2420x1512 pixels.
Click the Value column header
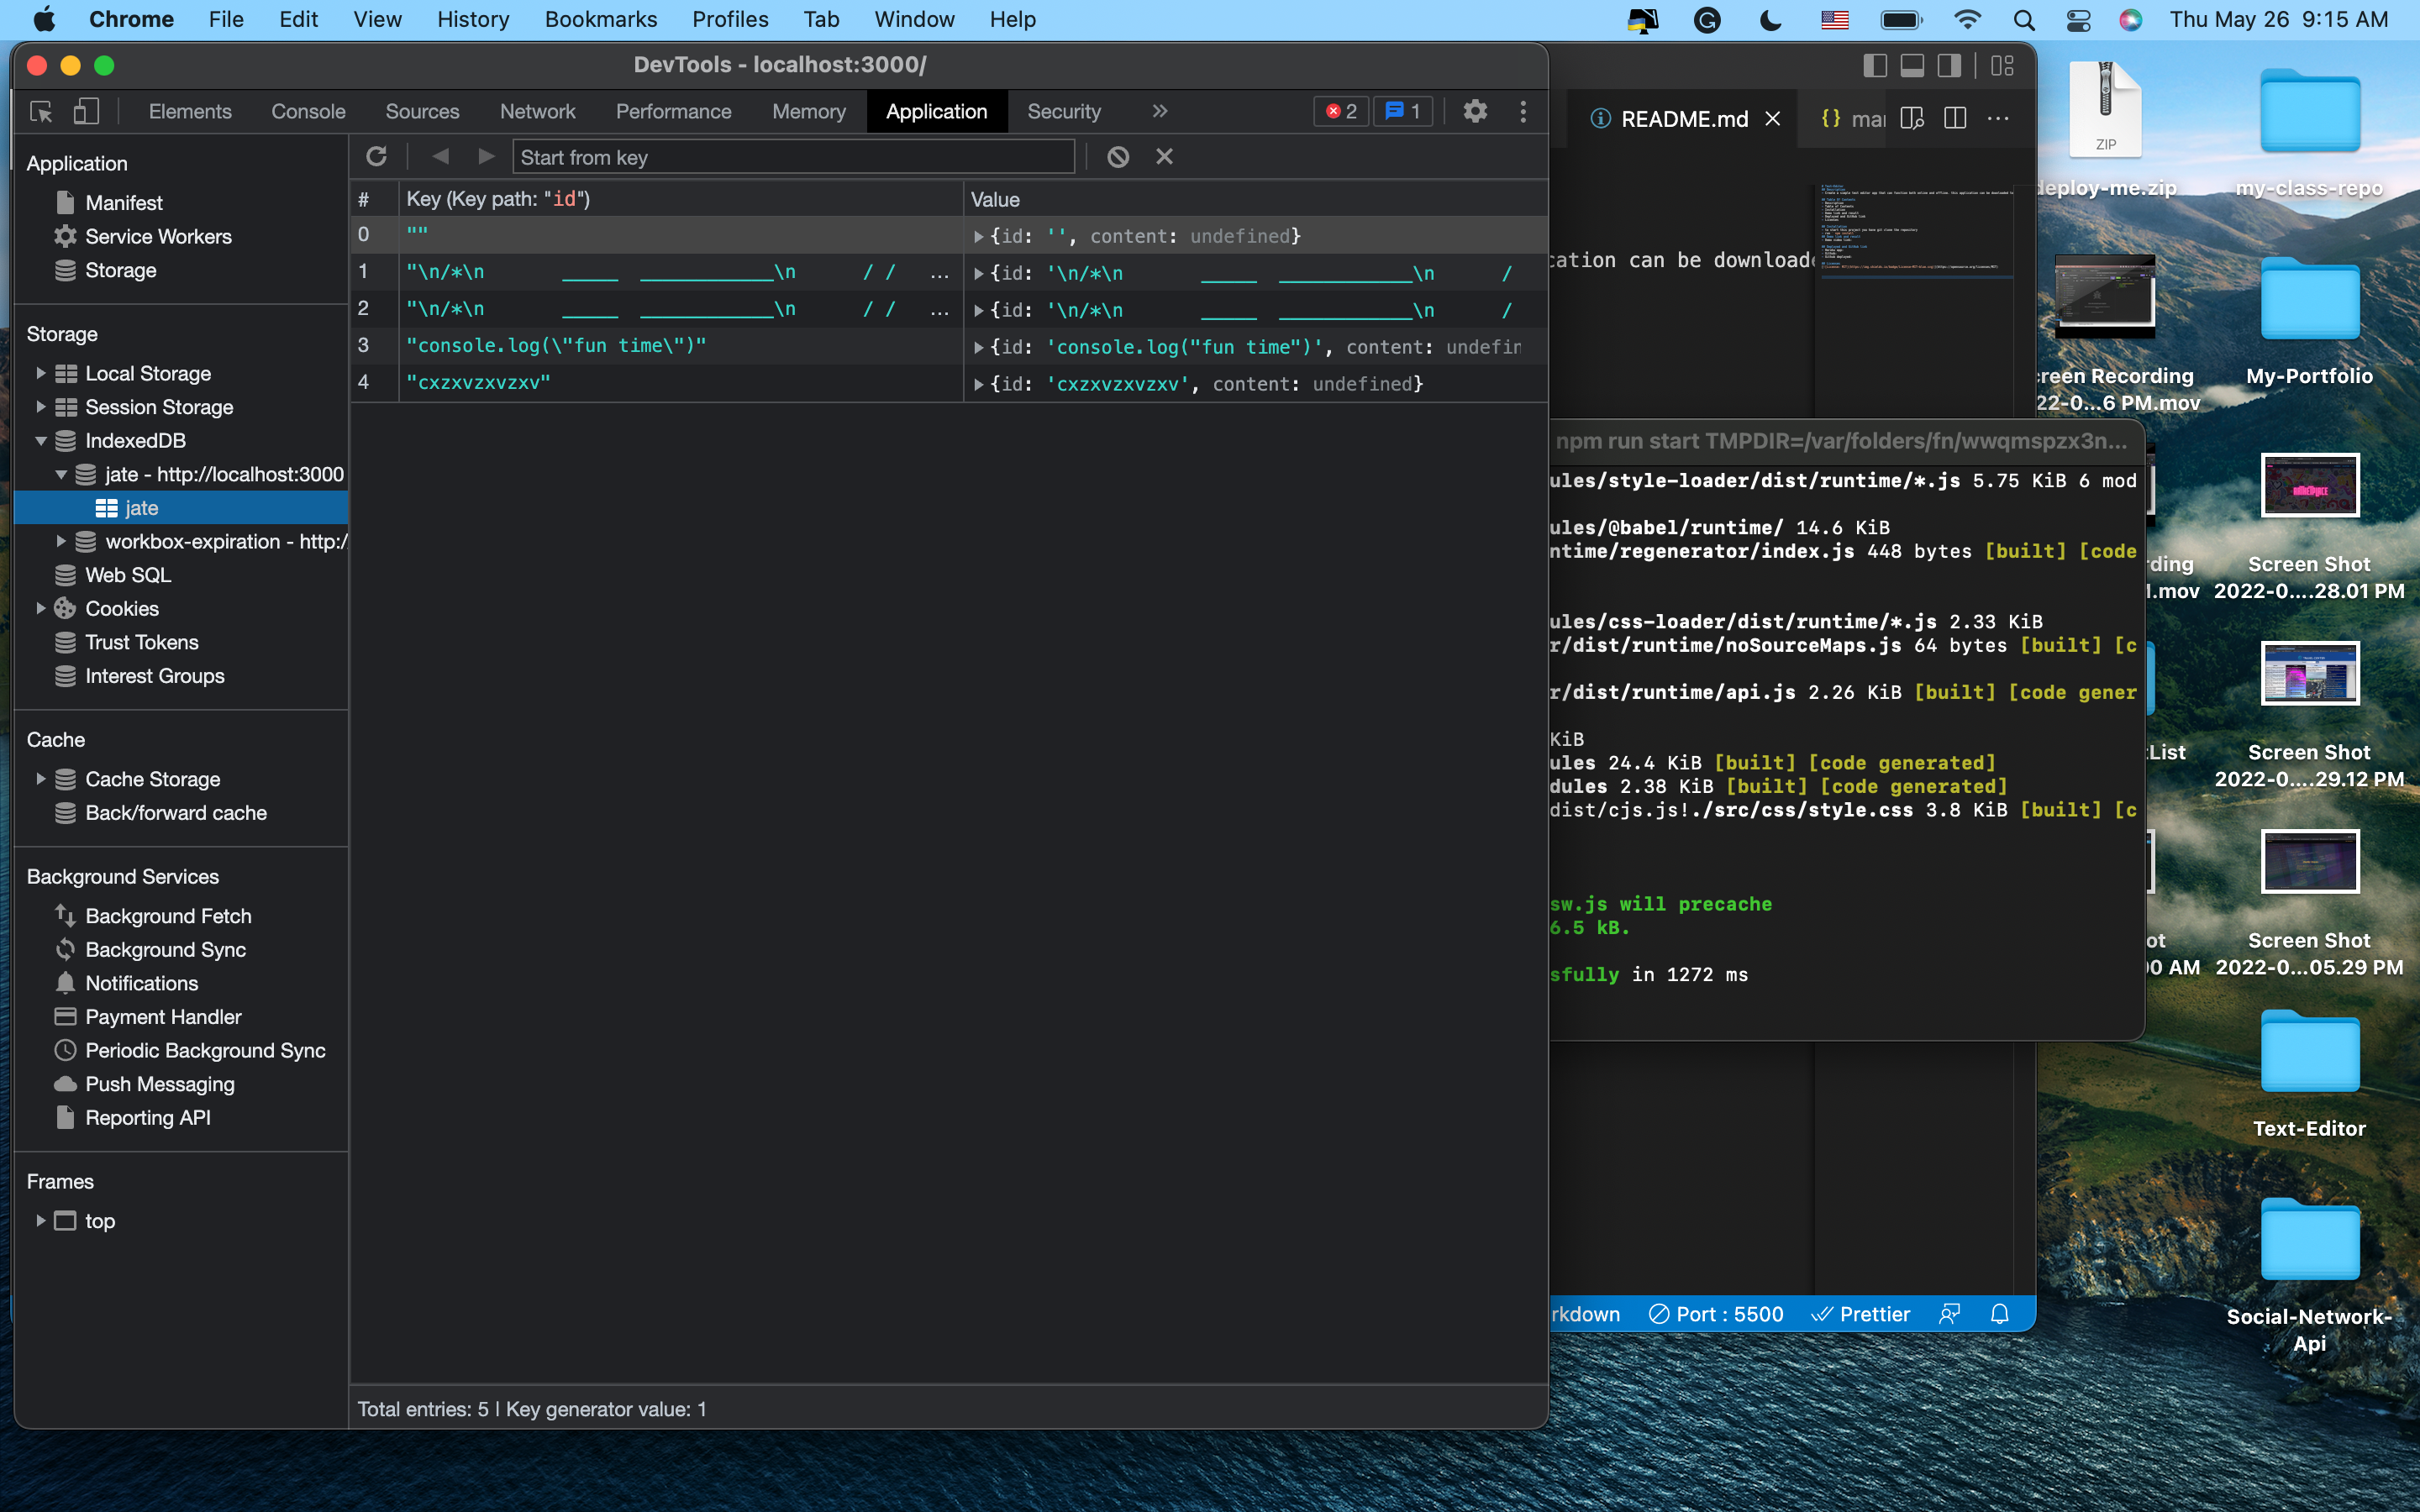(1255, 199)
